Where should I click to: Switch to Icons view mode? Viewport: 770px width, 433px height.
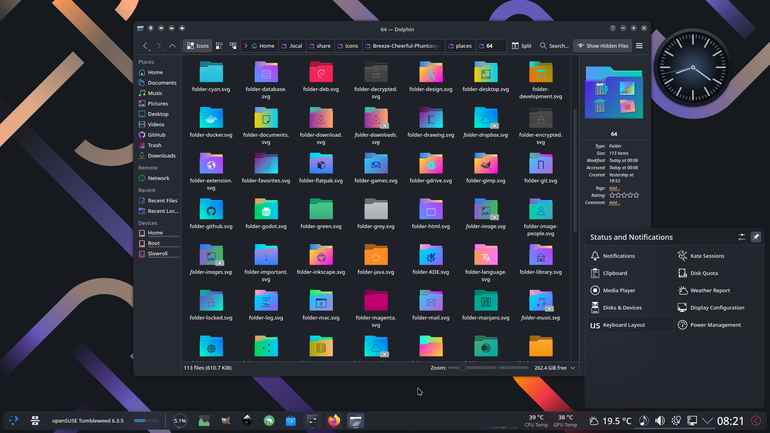198,46
